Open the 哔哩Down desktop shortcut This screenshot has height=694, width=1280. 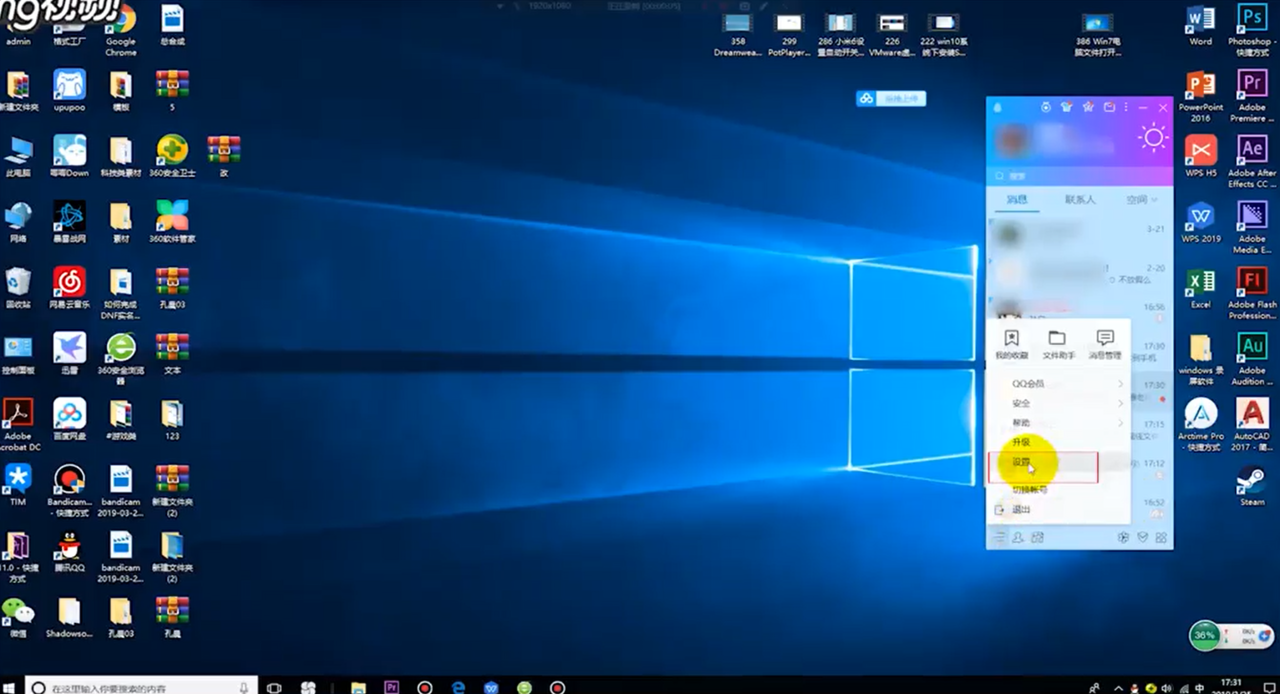[69, 156]
